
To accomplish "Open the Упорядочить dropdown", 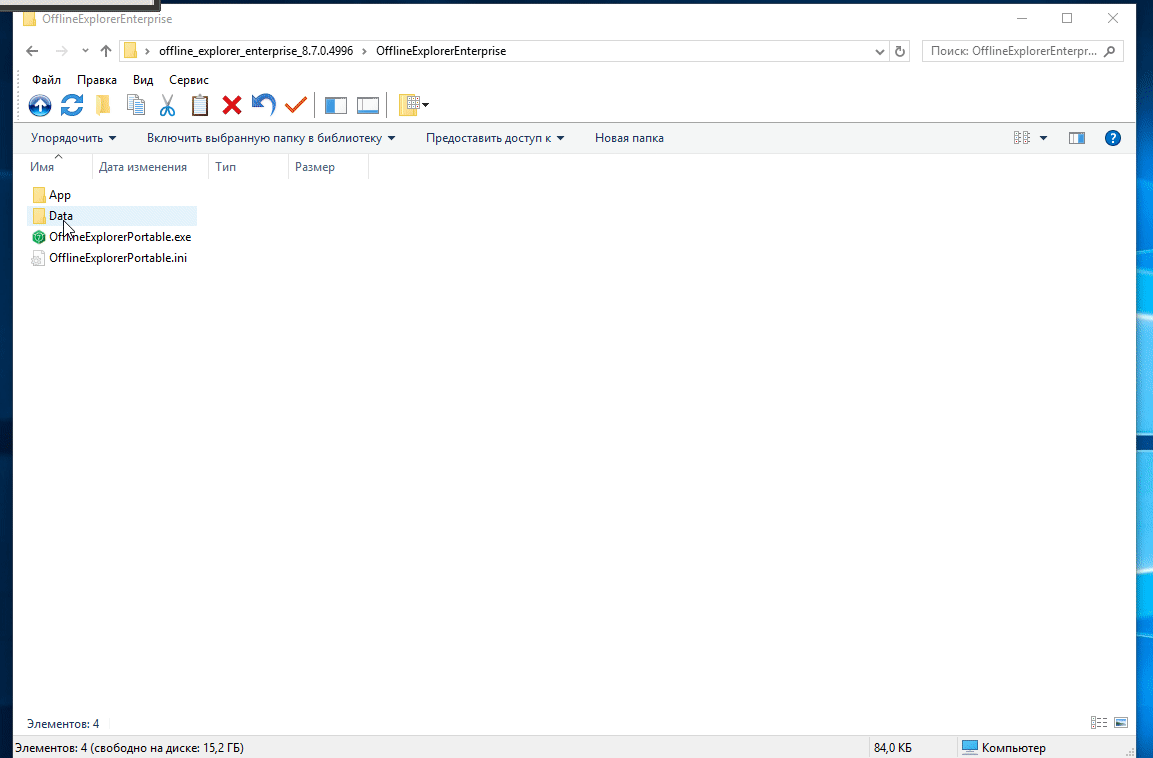I will (74, 138).
